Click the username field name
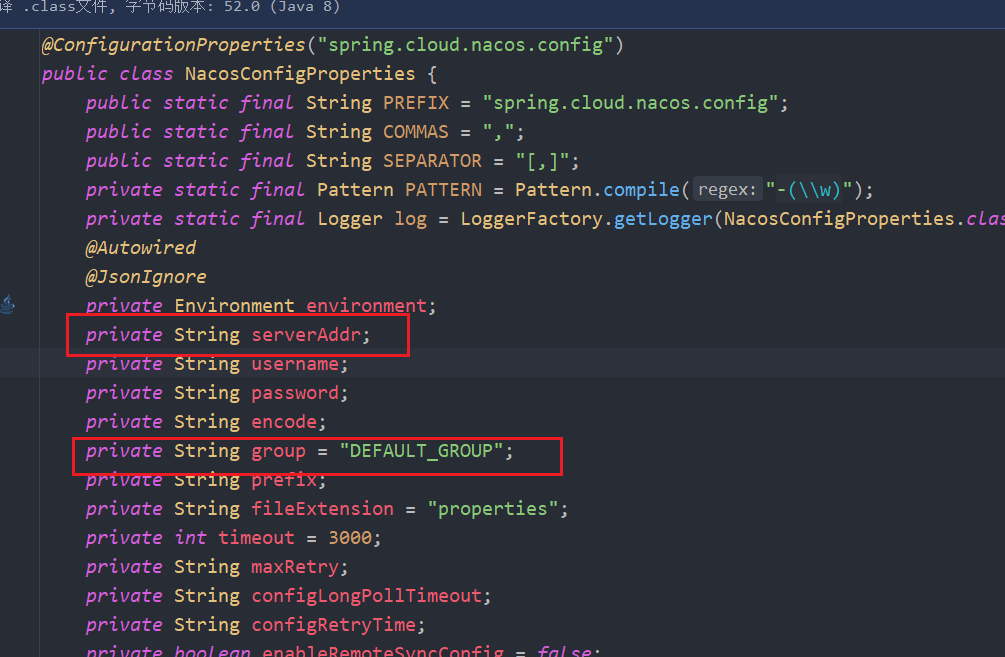Screen dimensions: 1005x657 [295, 364]
